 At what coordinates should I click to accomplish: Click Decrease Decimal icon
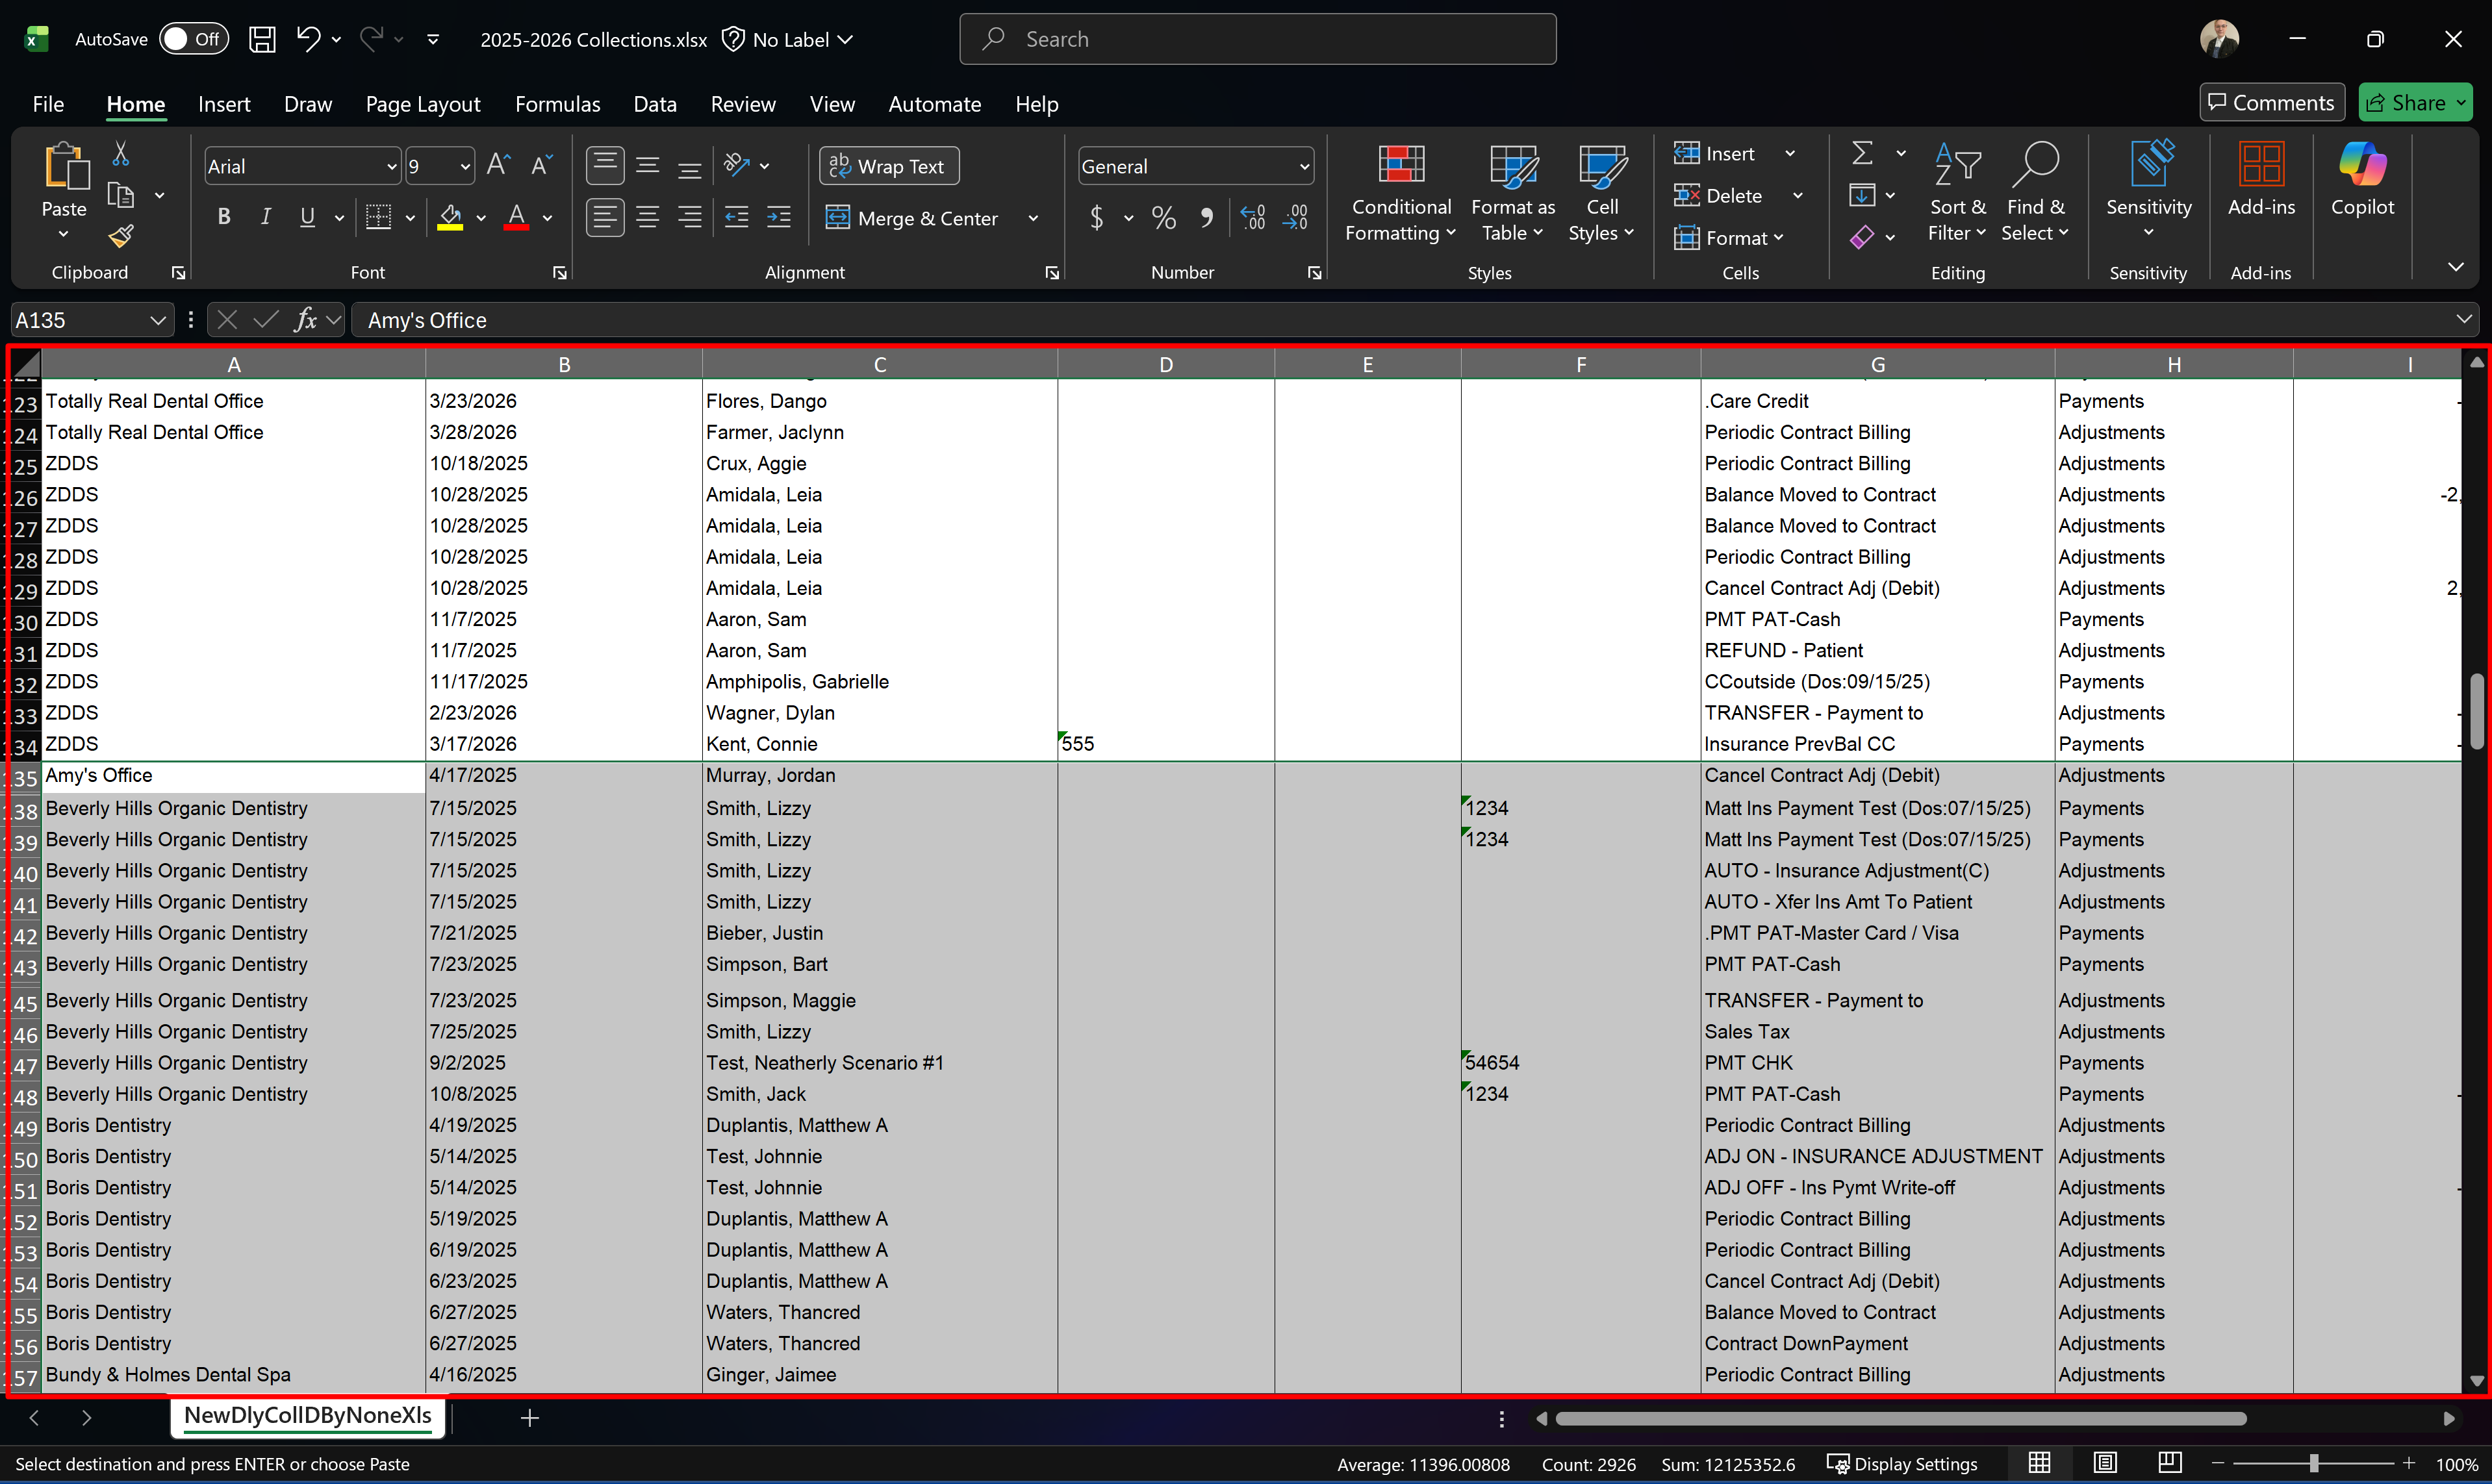[1295, 217]
